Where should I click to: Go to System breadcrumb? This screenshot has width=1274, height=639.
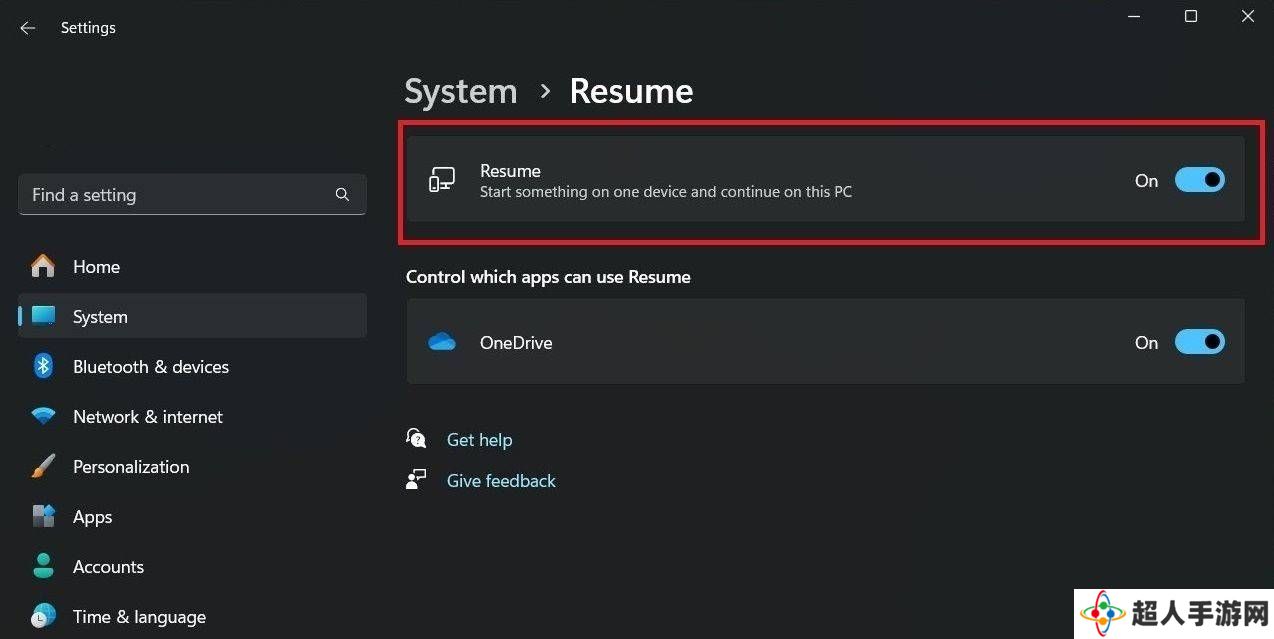(x=461, y=91)
